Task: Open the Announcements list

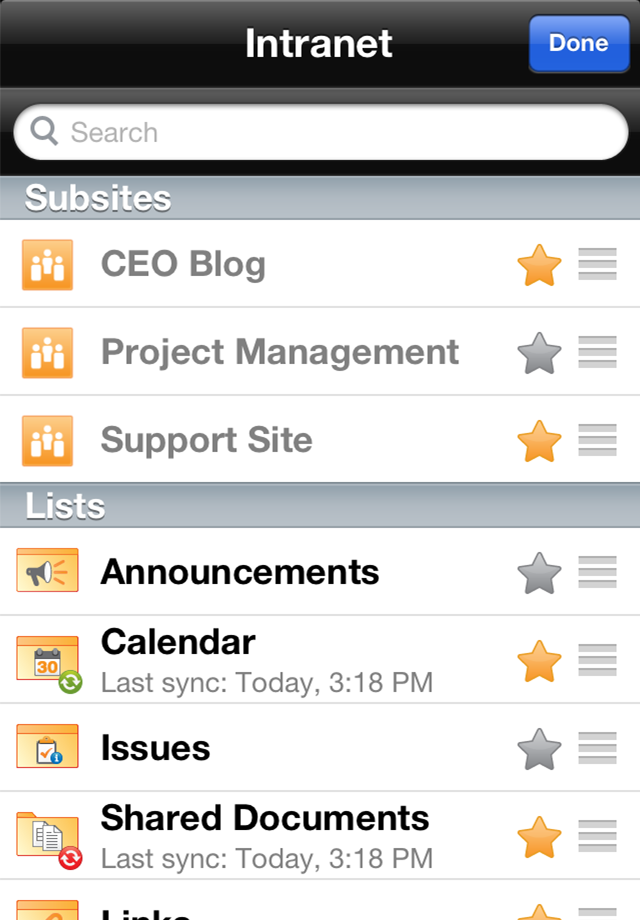Action: point(240,572)
